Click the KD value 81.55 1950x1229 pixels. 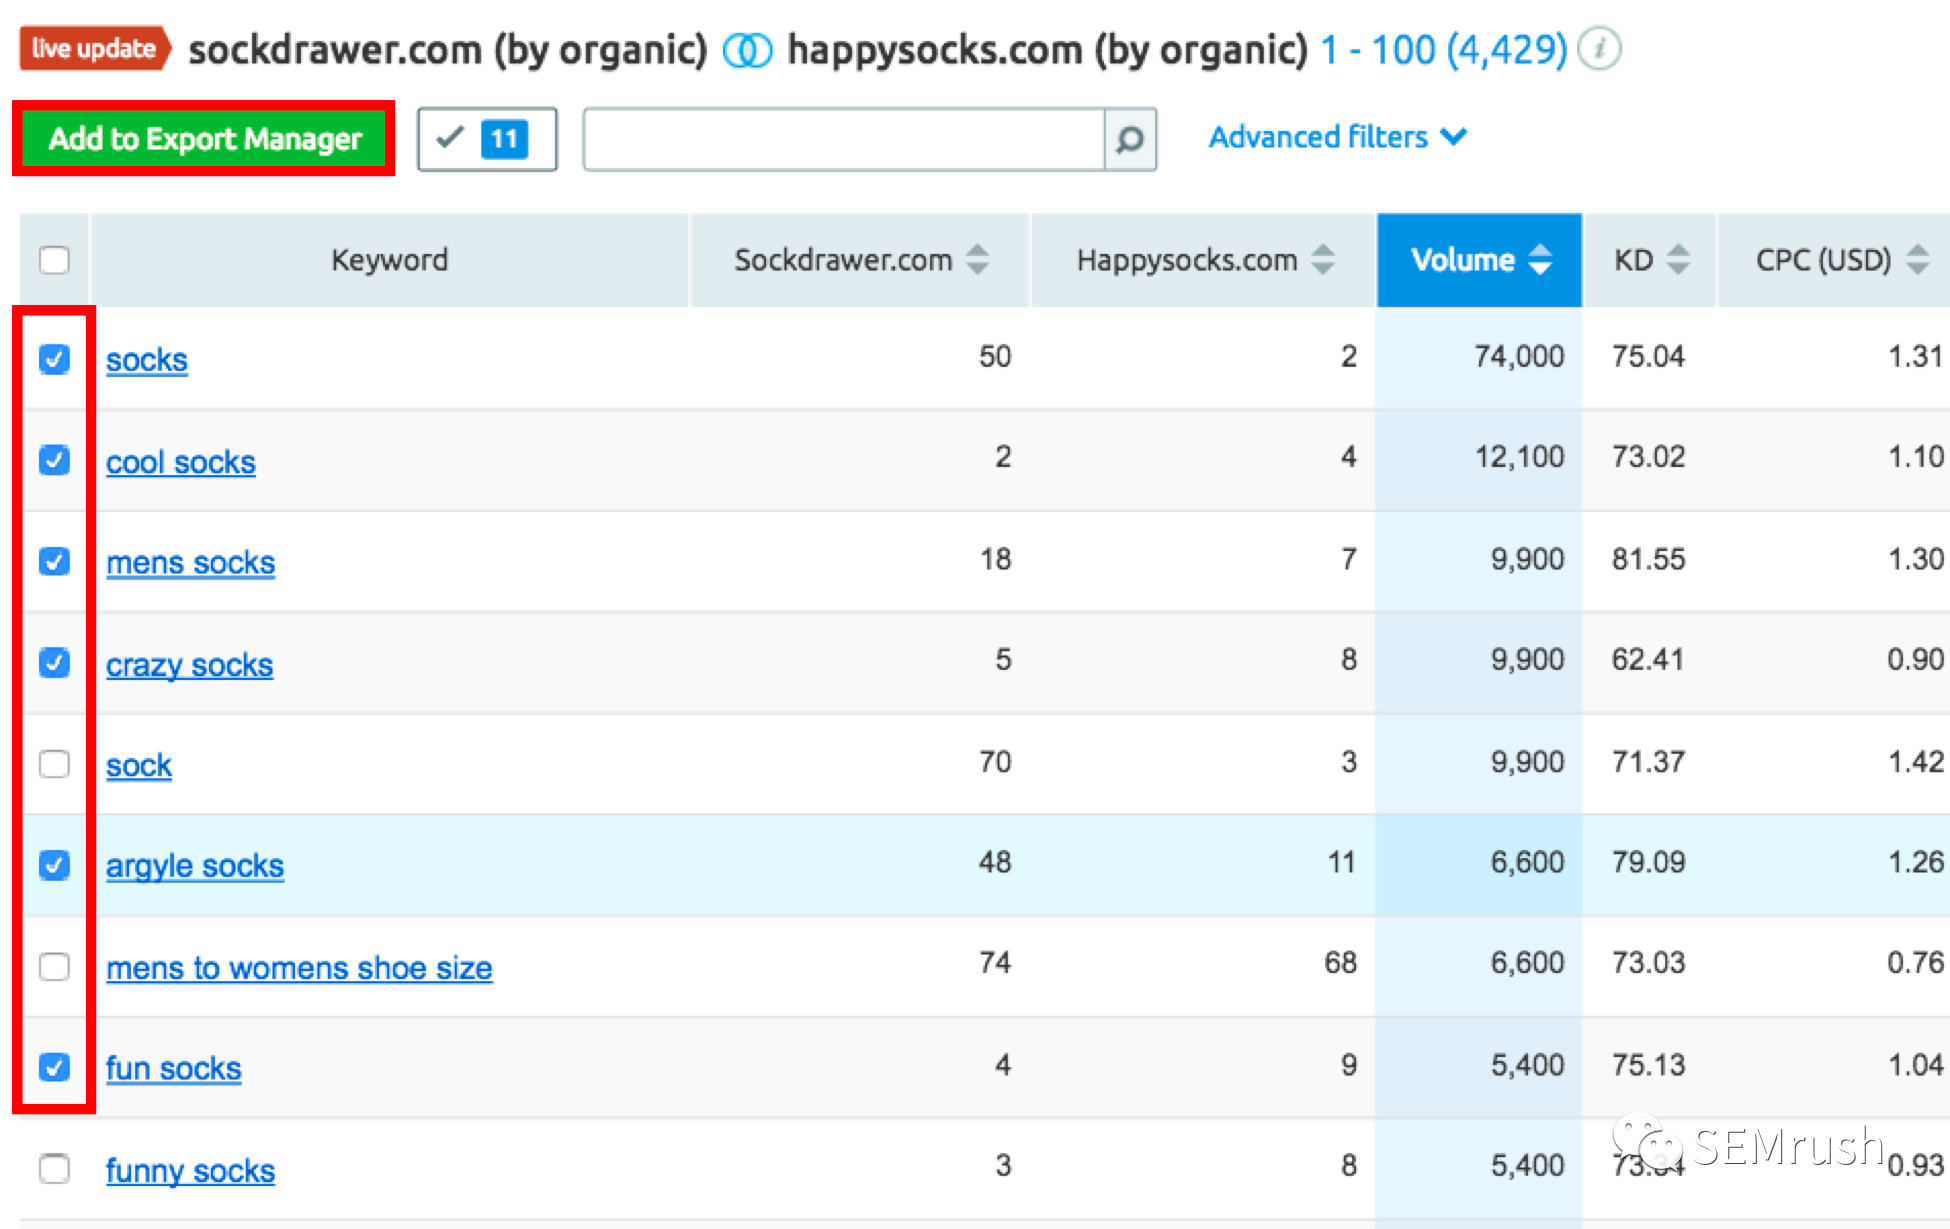(x=1648, y=559)
